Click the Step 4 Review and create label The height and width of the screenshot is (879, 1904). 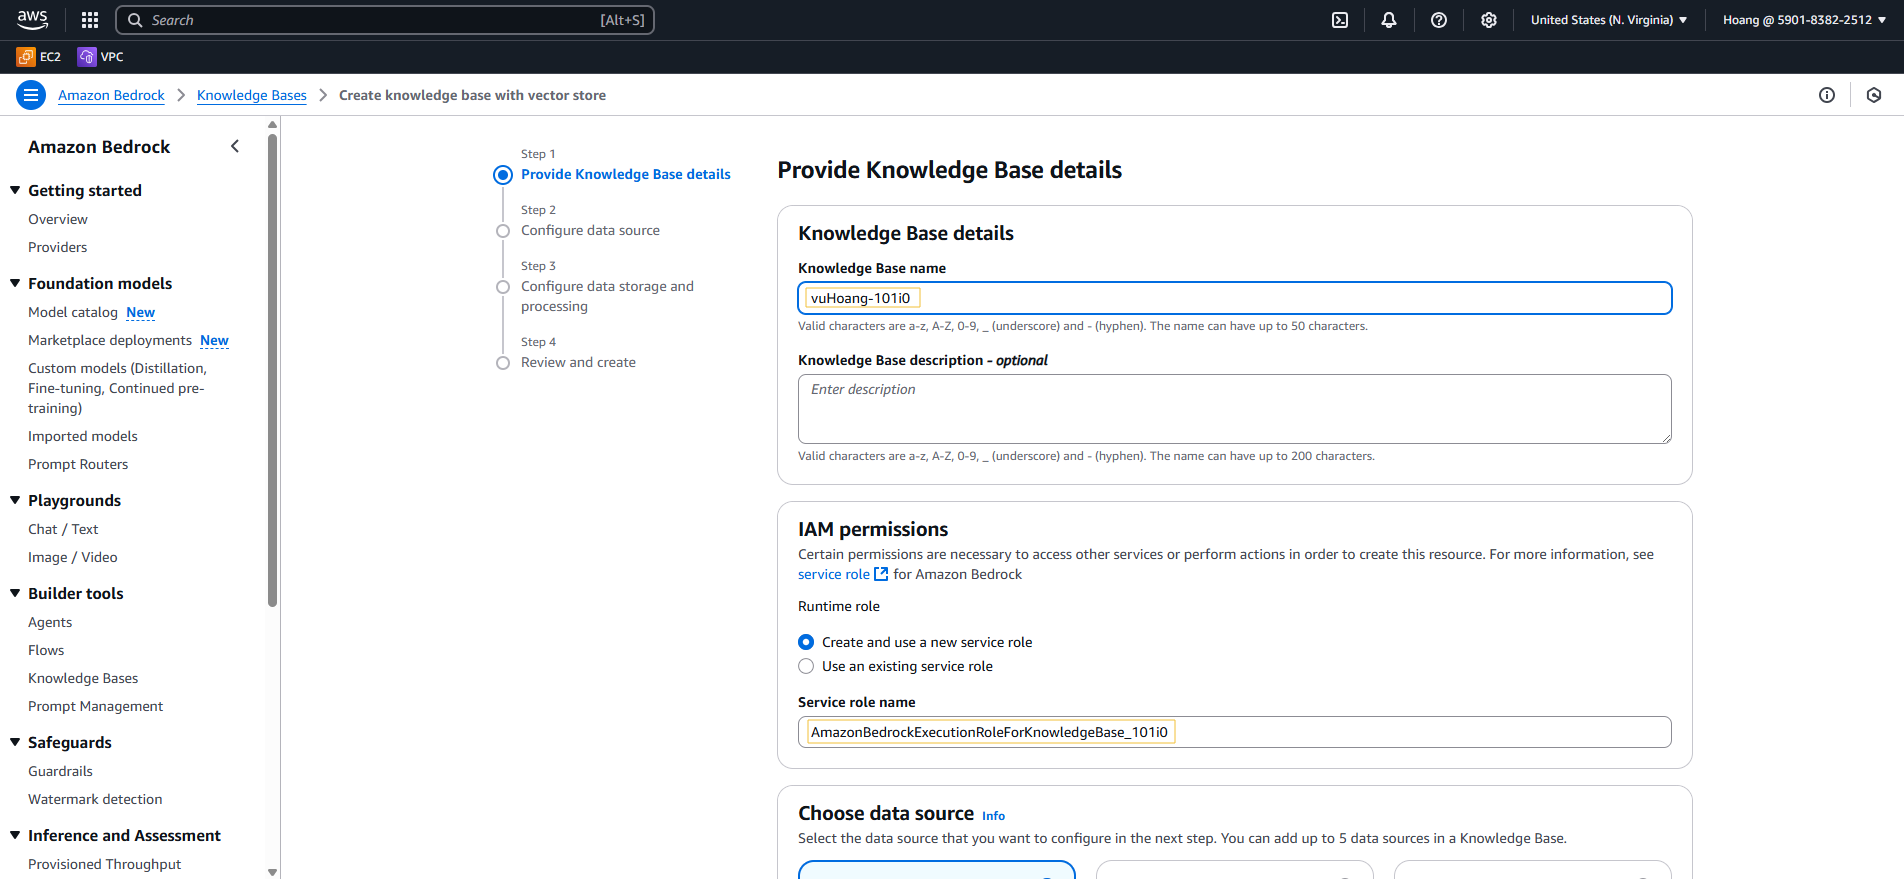pos(578,362)
